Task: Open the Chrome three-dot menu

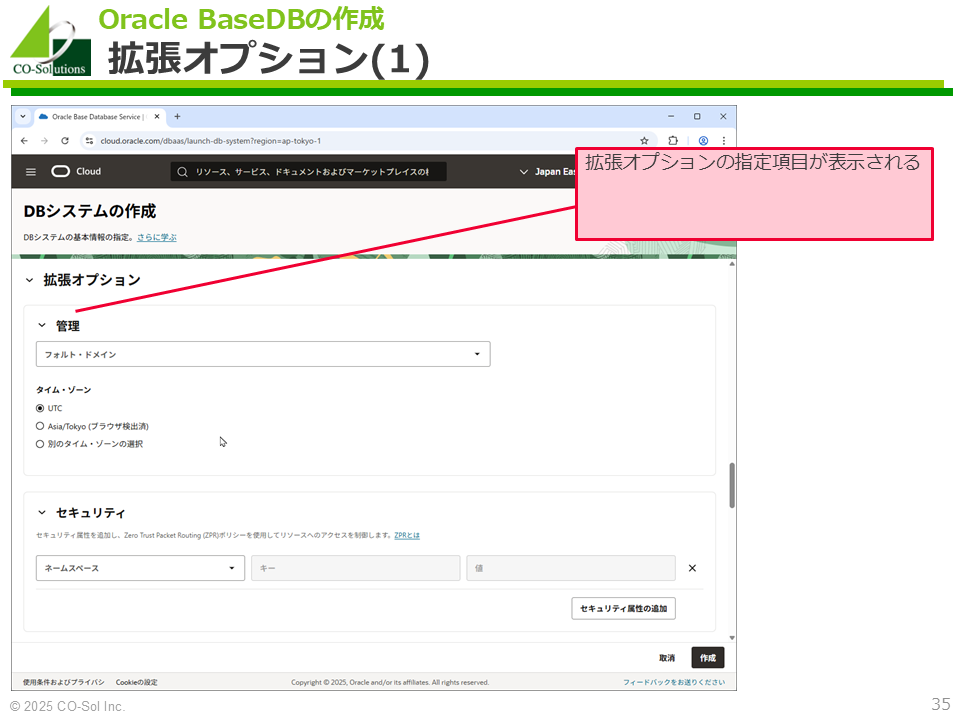Action: coord(724,141)
